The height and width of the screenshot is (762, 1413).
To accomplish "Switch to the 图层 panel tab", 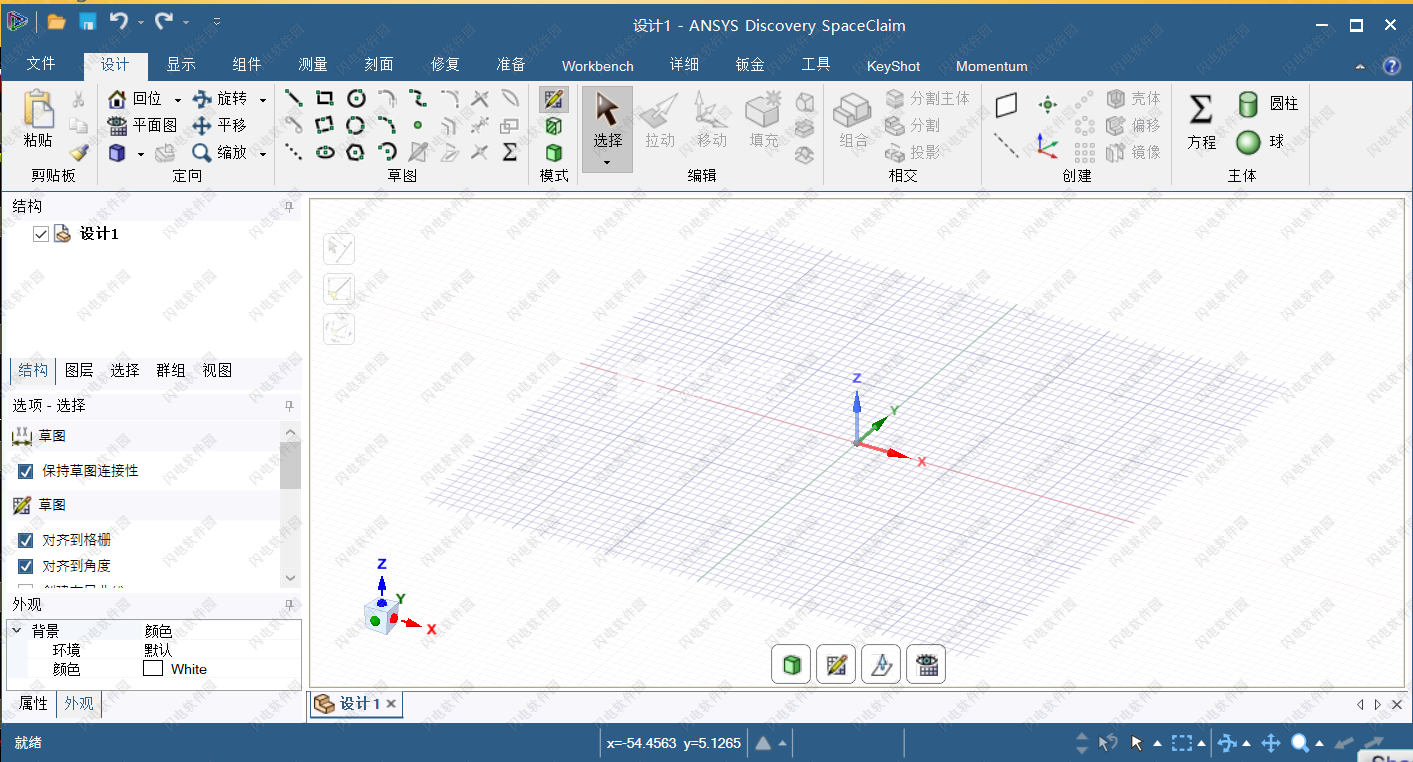I will point(79,370).
